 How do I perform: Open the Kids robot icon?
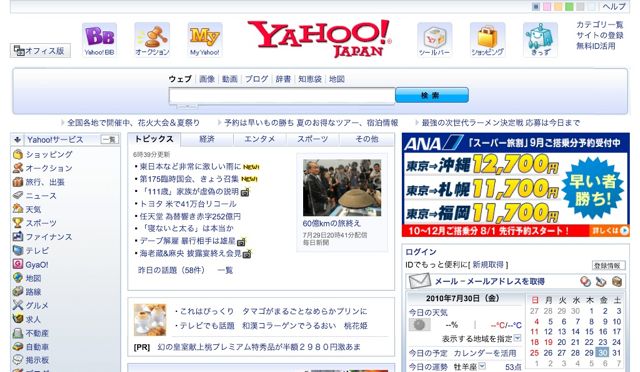(540, 40)
